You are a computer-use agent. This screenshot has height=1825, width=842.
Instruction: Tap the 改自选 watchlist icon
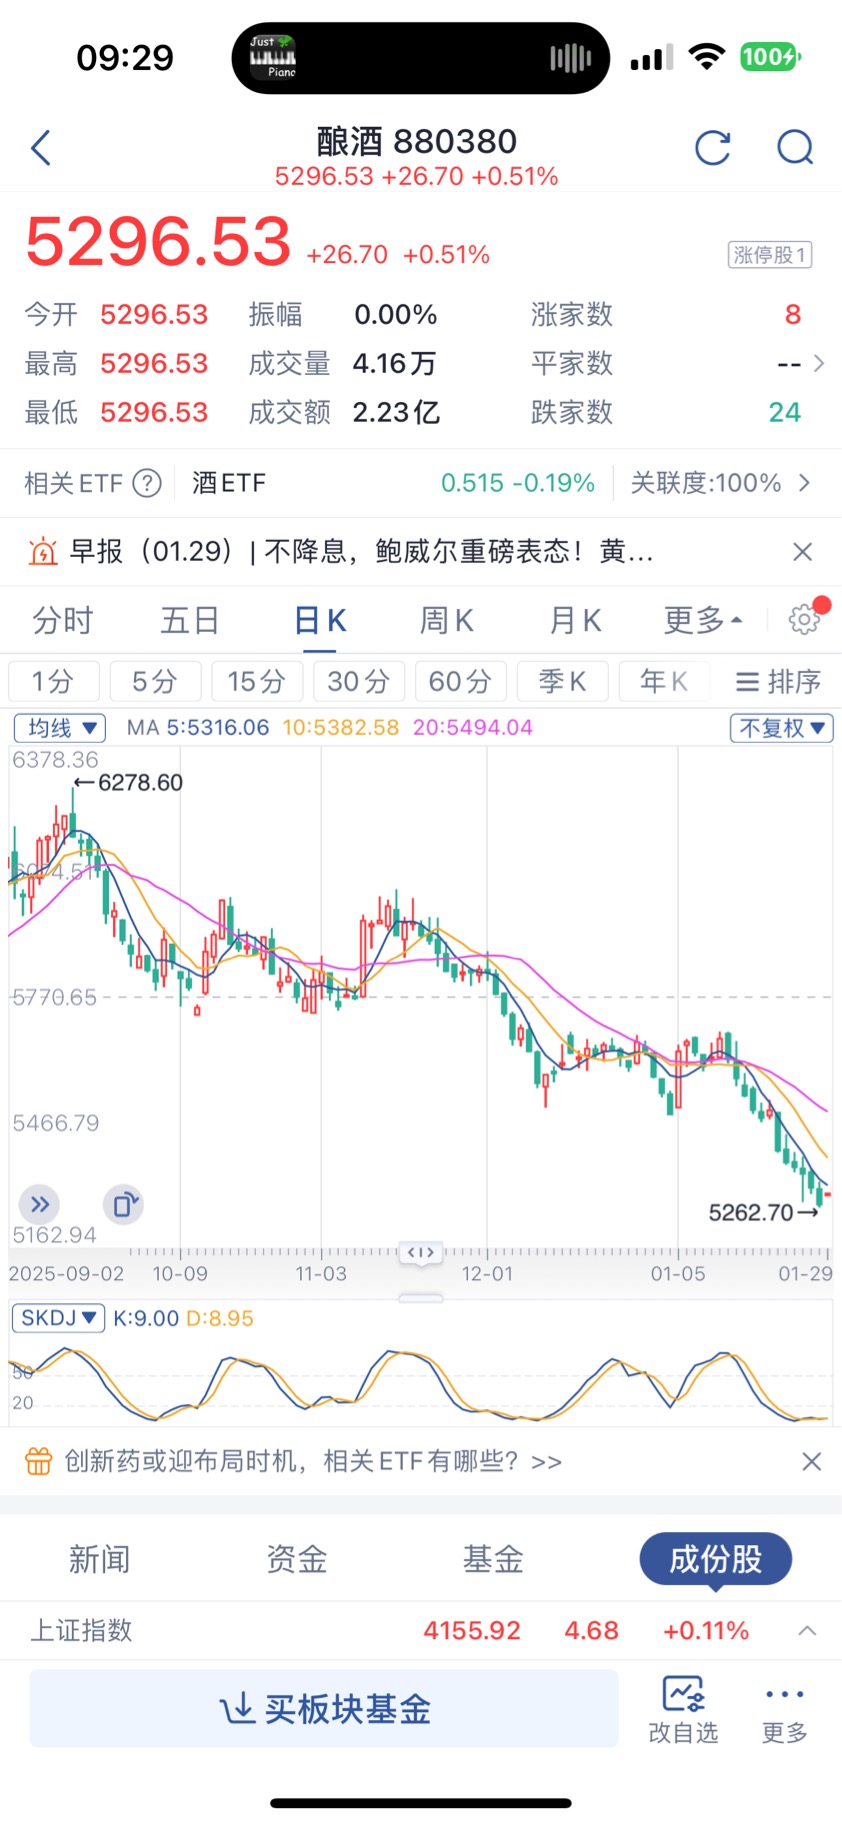coord(683,1709)
